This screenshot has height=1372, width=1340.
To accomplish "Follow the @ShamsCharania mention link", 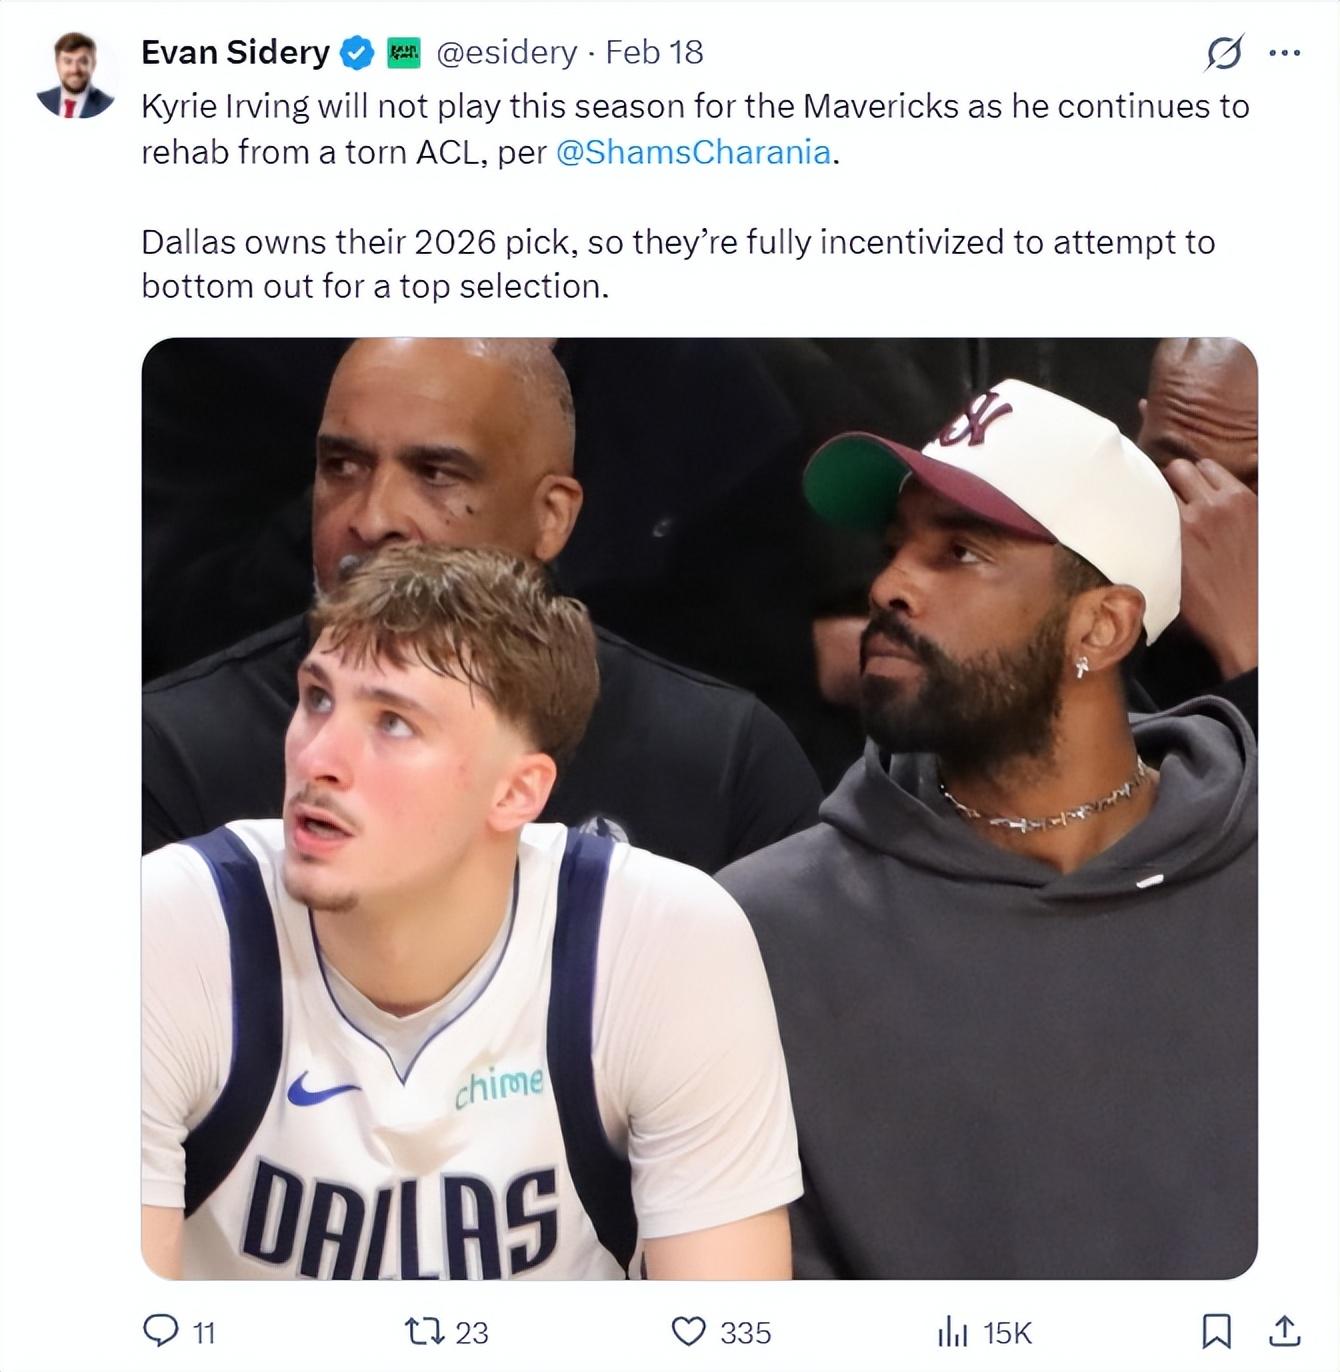I will pyautogui.click(x=693, y=152).
